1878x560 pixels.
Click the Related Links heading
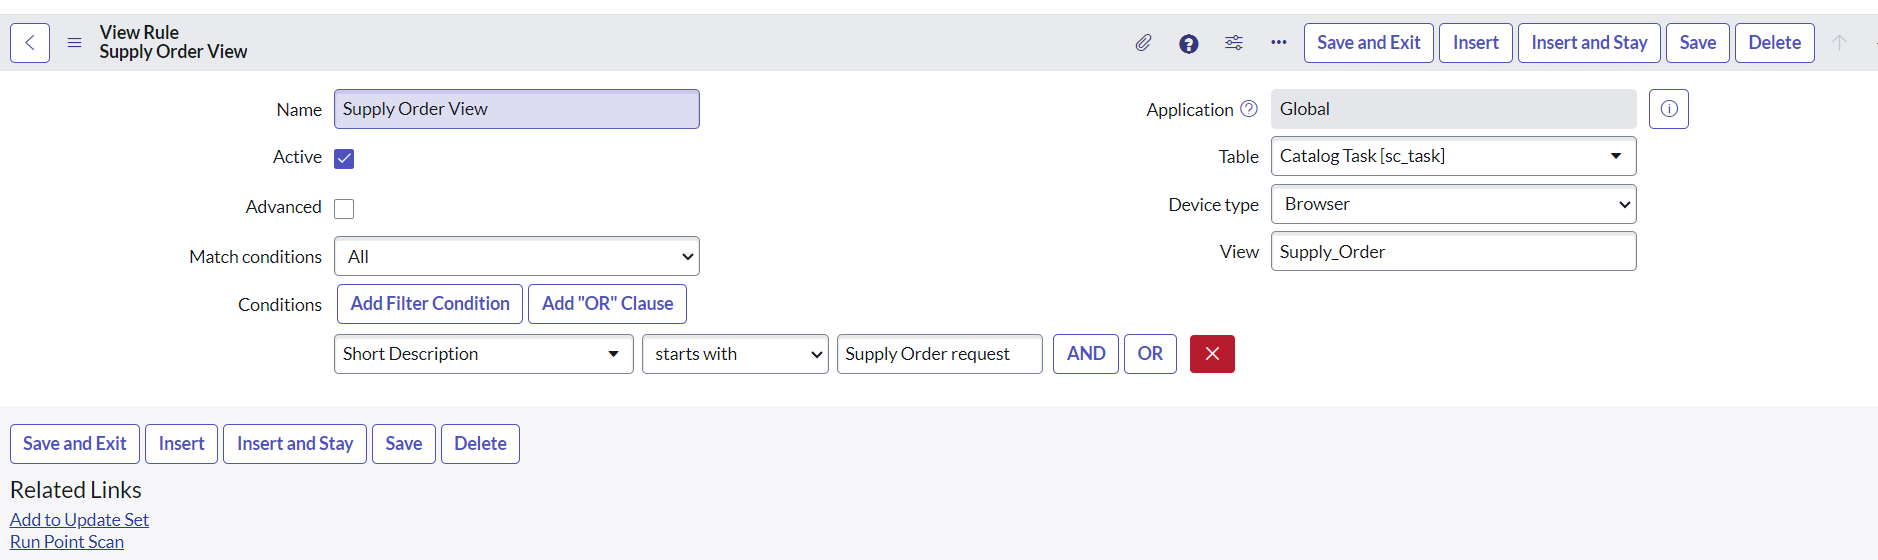click(x=76, y=490)
